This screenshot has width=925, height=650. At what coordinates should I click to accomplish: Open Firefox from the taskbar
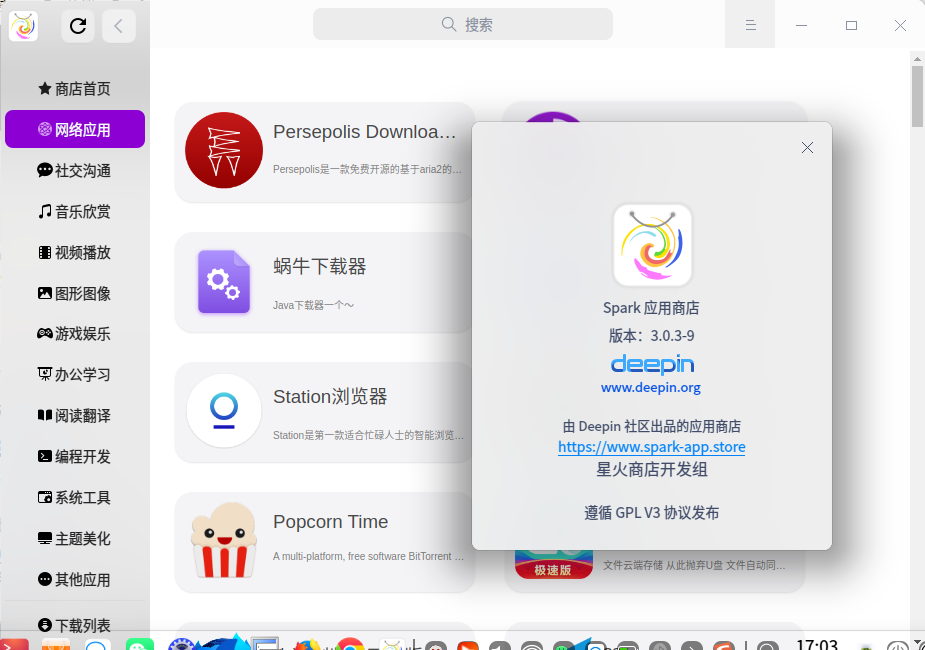point(306,644)
